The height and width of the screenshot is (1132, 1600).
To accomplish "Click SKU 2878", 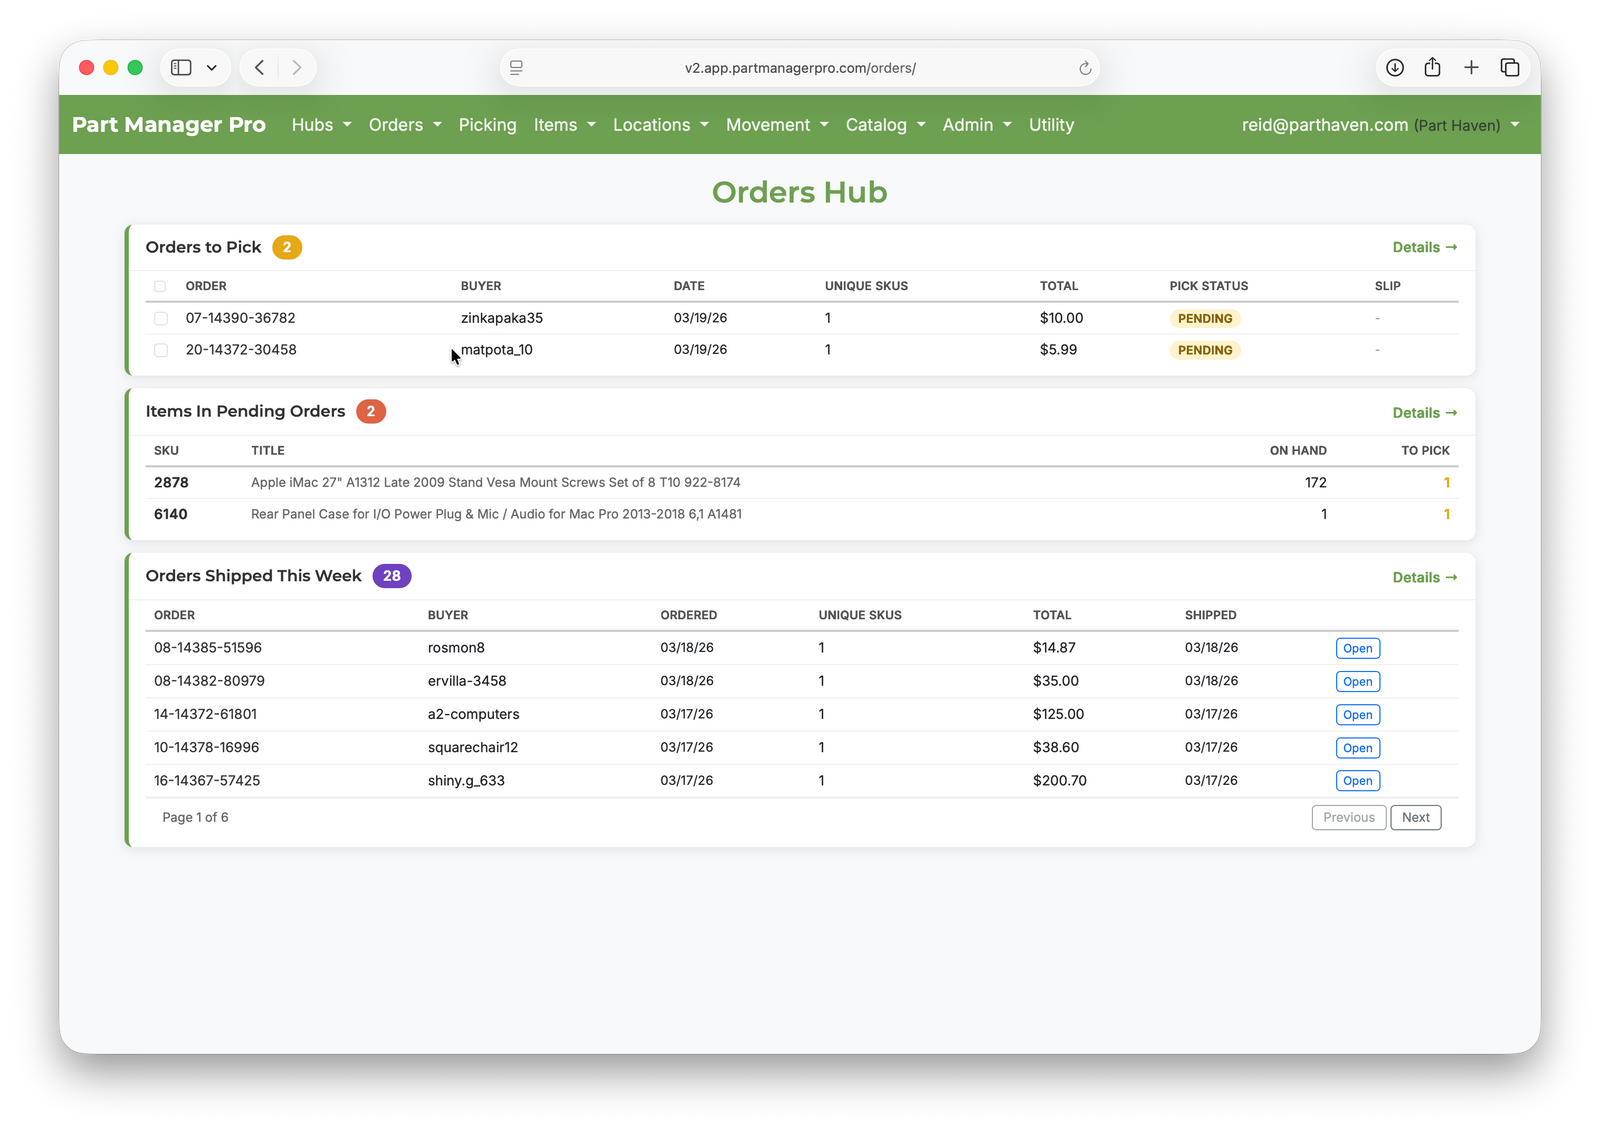I will [x=171, y=482].
